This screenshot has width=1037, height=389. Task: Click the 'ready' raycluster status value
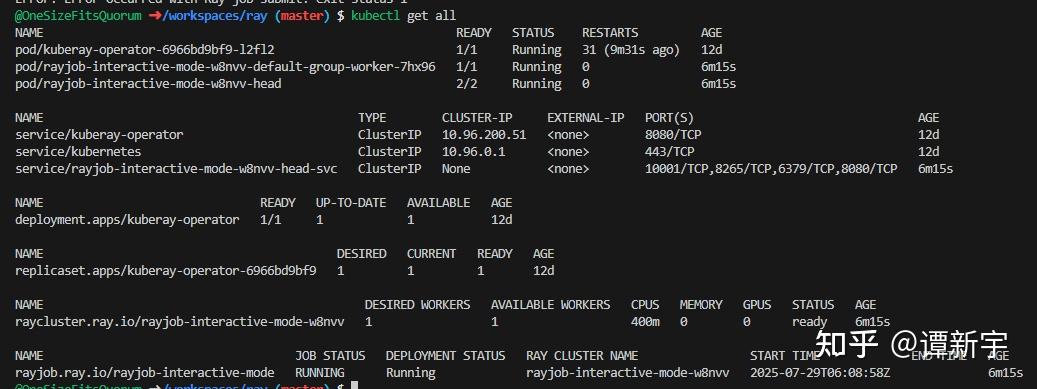pos(809,322)
